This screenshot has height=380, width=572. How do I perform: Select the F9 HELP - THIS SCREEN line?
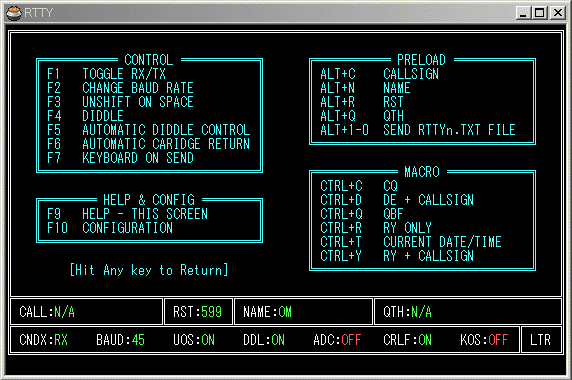(x=127, y=214)
